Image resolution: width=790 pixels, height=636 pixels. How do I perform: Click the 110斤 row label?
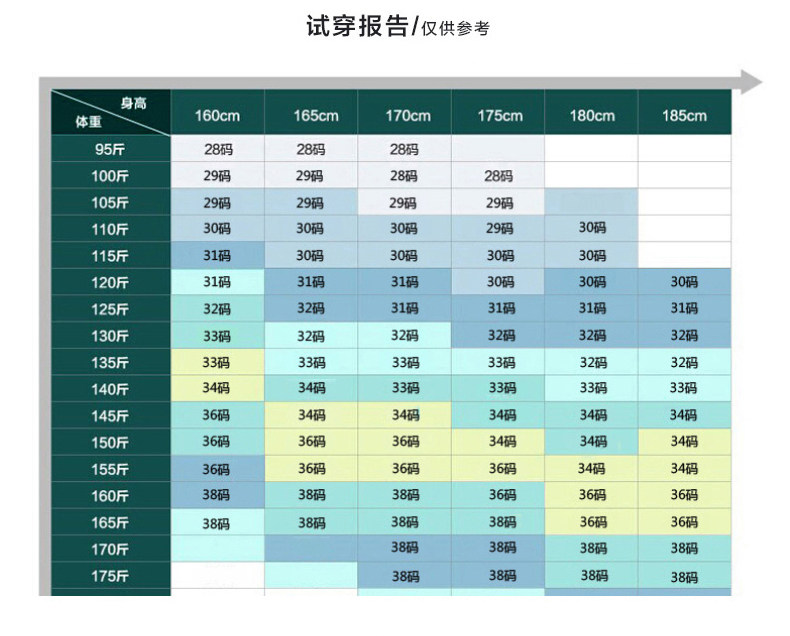click(x=111, y=228)
